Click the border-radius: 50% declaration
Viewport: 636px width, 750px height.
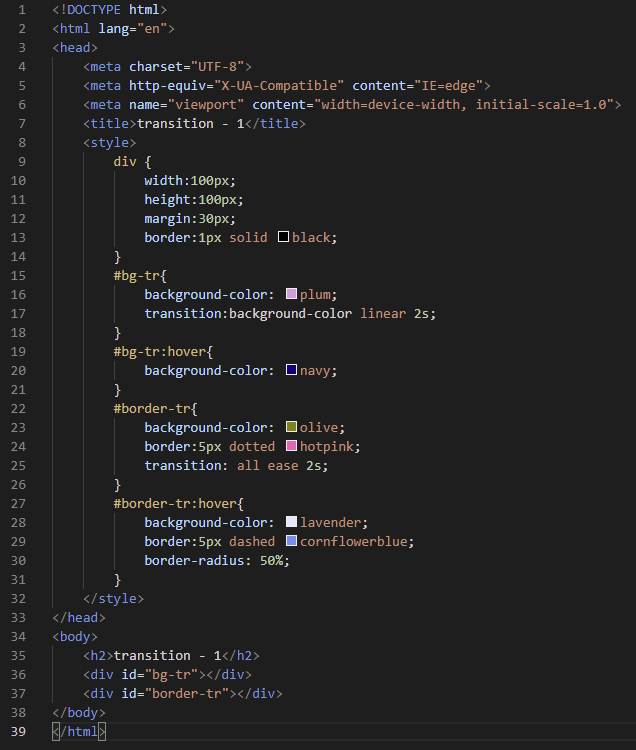click(x=217, y=561)
